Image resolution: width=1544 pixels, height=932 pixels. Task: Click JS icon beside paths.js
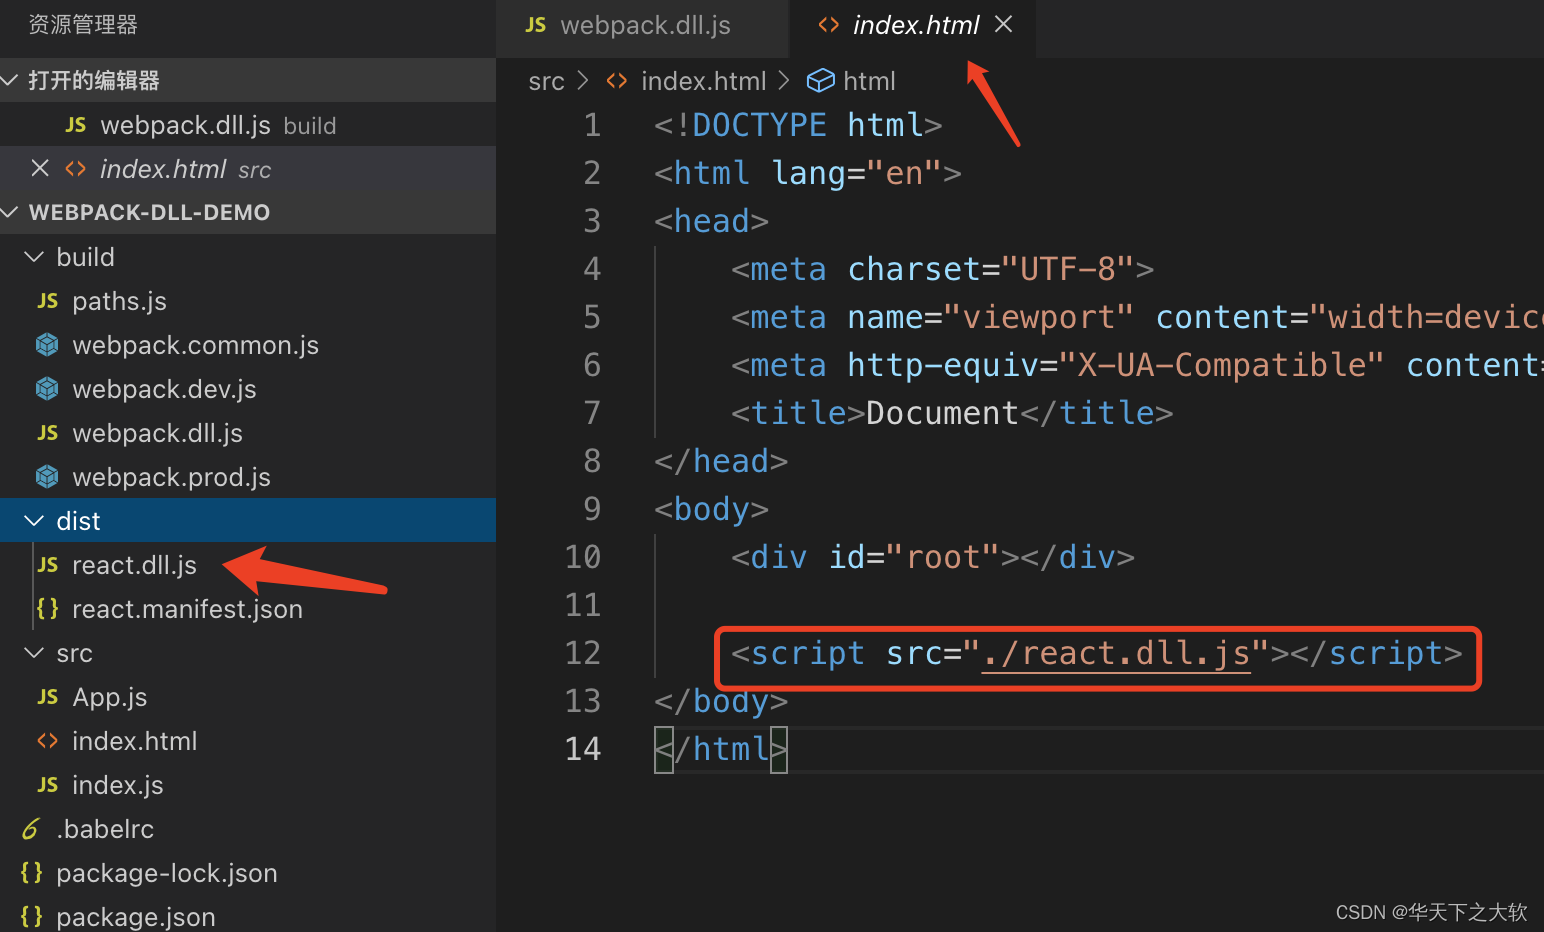47,301
